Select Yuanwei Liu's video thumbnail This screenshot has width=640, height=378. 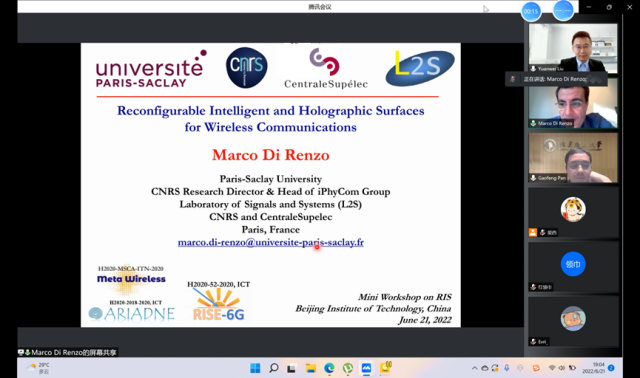coord(573,48)
